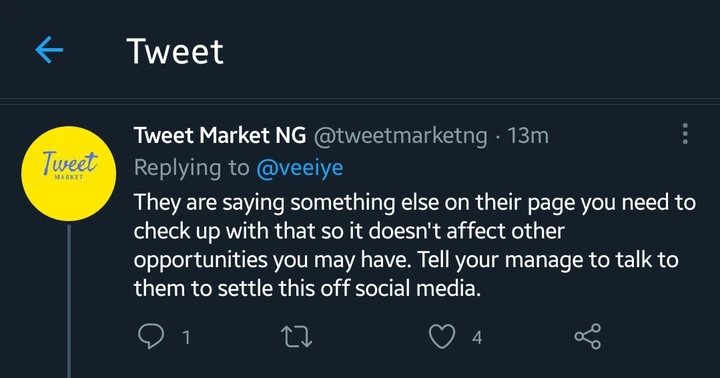Click the cursive Tweet logo inside avatar
The image size is (720, 378).
[70, 163]
